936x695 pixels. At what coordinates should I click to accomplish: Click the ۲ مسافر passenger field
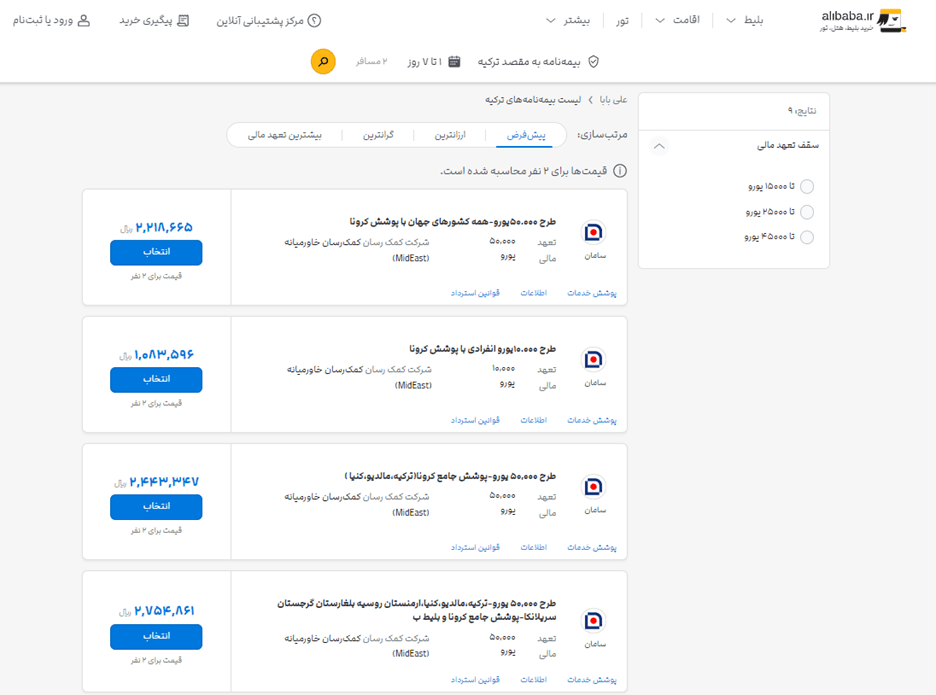point(372,61)
